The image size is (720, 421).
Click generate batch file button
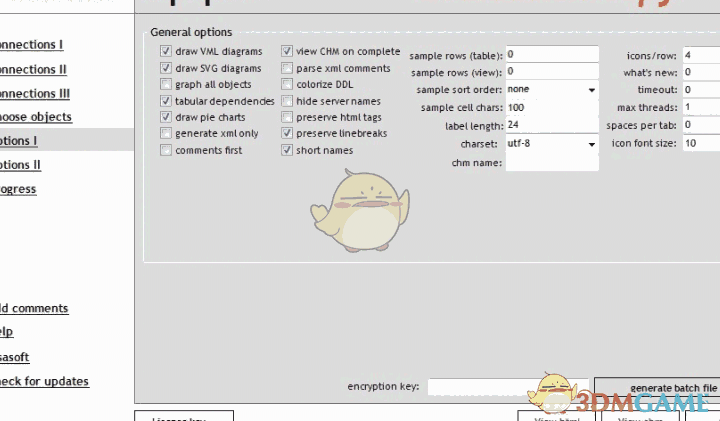[x=658, y=388]
